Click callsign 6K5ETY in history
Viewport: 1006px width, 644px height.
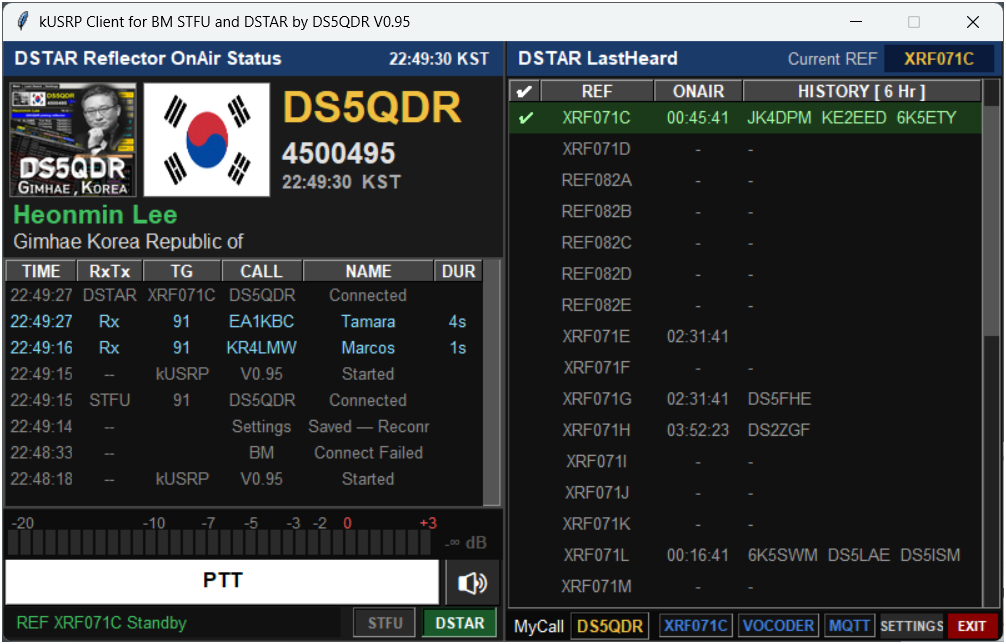tap(926, 118)
